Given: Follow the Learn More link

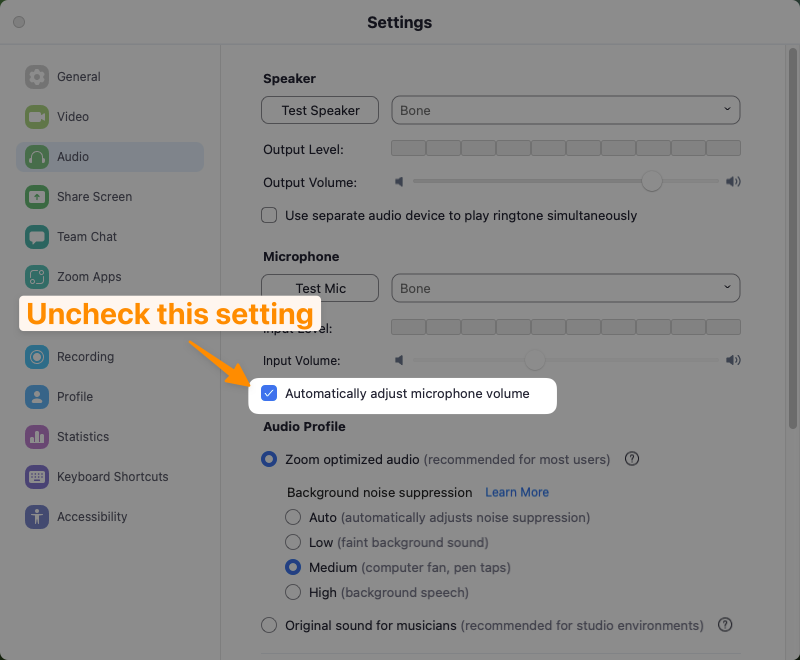Looking at the screenshot, I should (517, 492).
